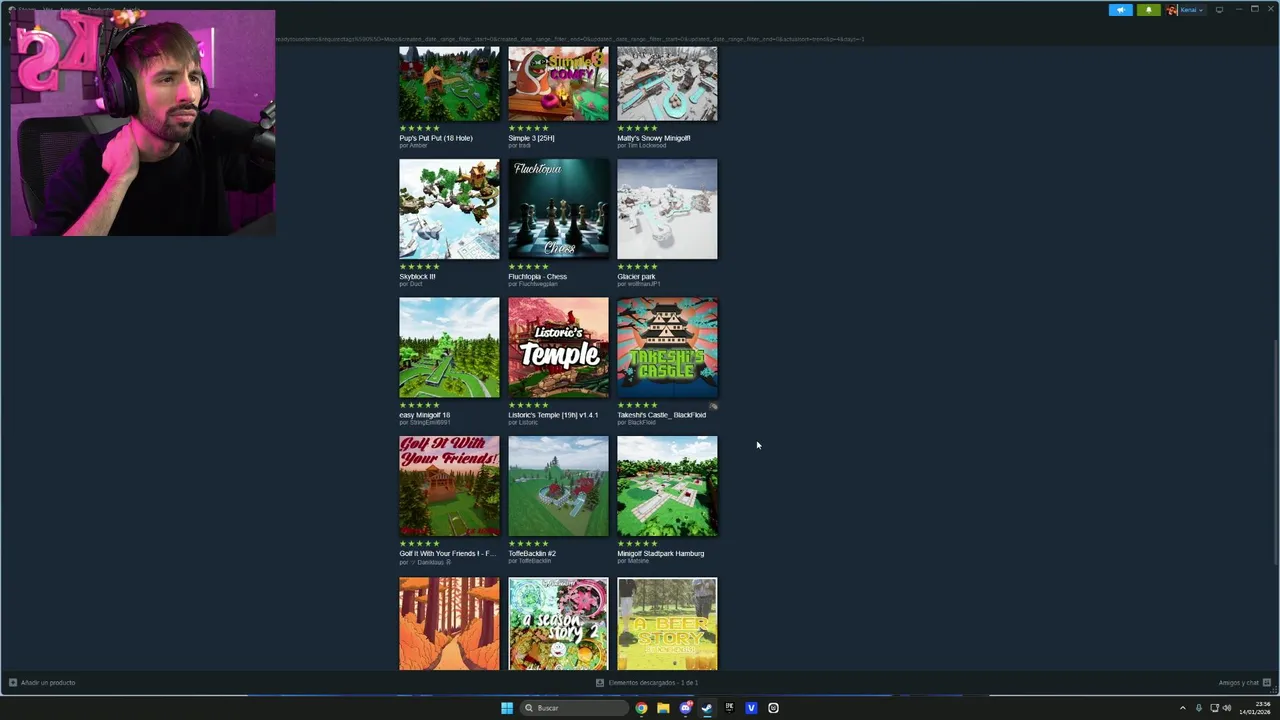This screenshot has width=1280, height=720.
Task: Click Listoric's Temple [19h] v1.4.1 title
Action: pyautogui.click(x=553, y=415)
